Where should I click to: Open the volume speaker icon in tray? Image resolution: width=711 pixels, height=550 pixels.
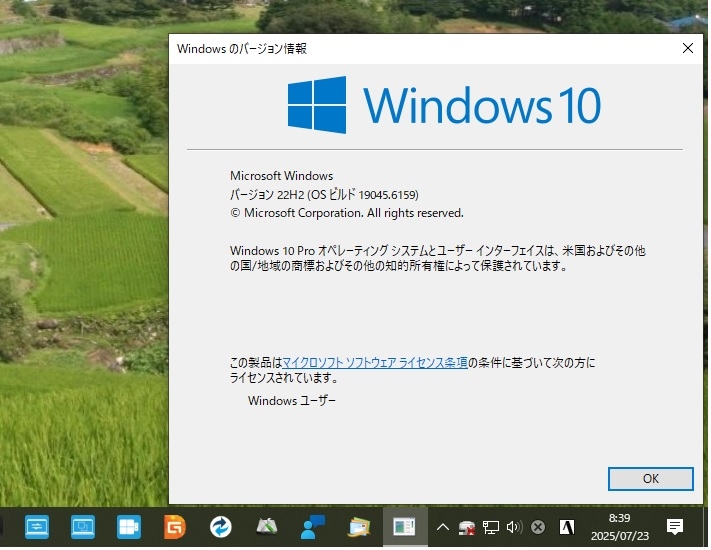[514, 527]
